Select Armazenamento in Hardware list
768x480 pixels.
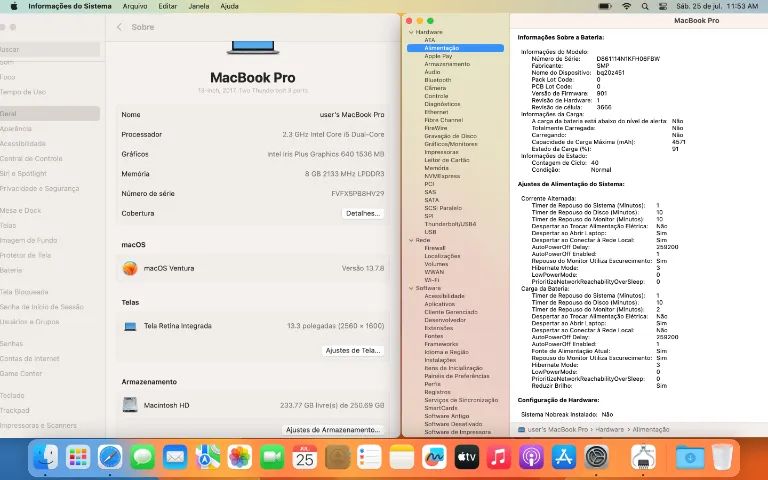tap(447, 64)
